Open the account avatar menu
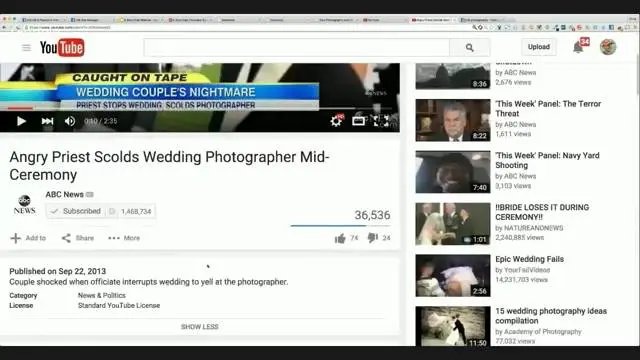640x360 pixels. [608, 47]
